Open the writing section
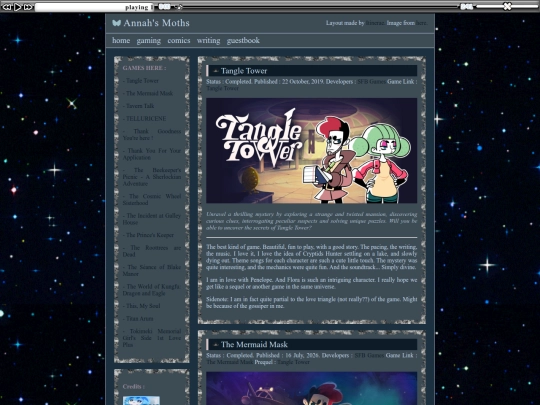This screenshot has height=405, width=540. (208, 41)
